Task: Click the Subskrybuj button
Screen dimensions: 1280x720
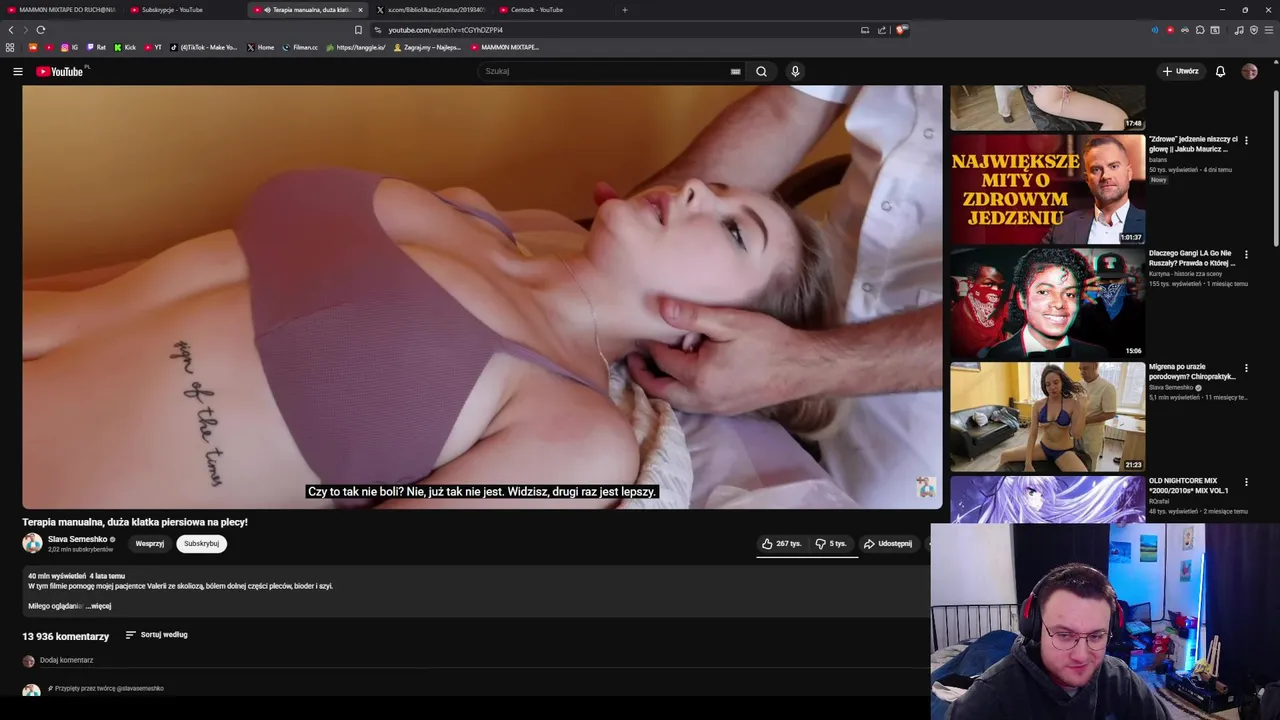Action: (201, 544)
